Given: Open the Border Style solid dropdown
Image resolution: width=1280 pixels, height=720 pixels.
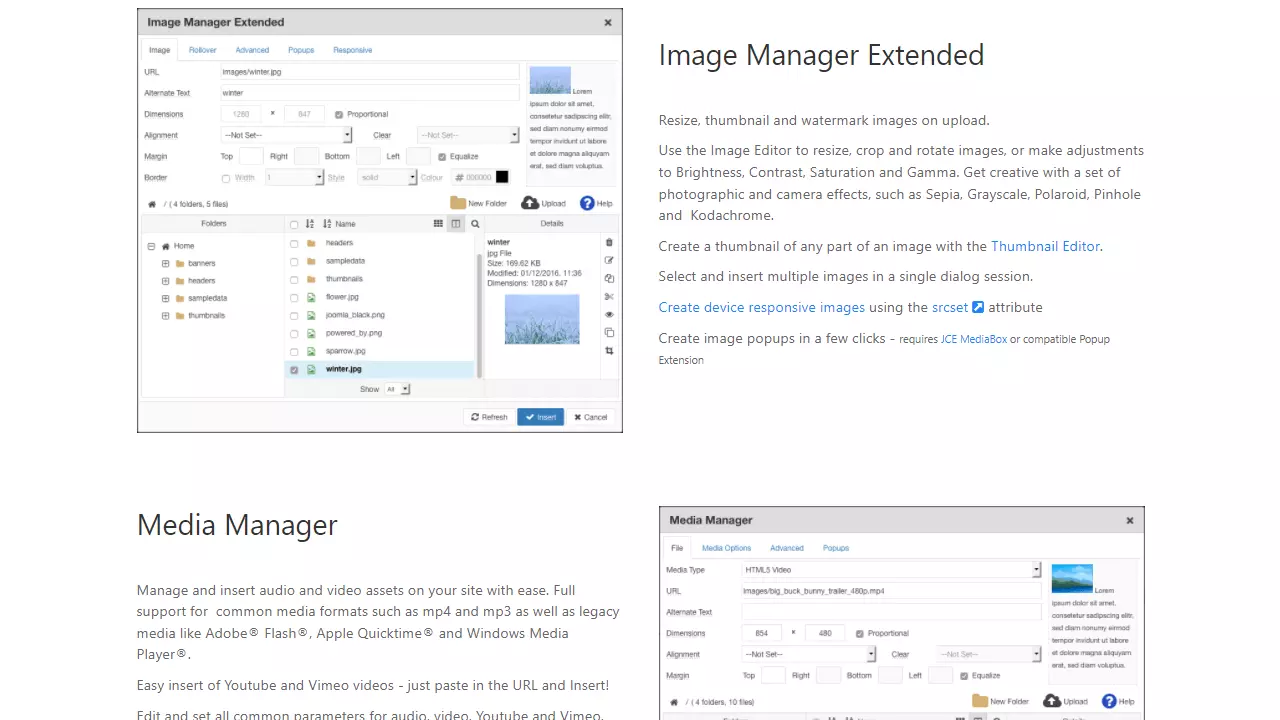Looking at the screenshot, I should coord(385,177).
